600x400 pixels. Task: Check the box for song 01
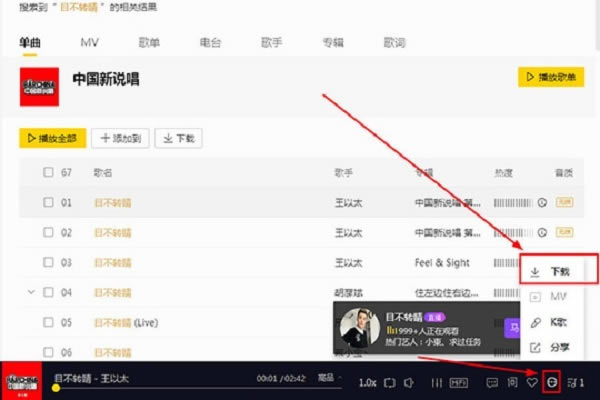[48, 202]
